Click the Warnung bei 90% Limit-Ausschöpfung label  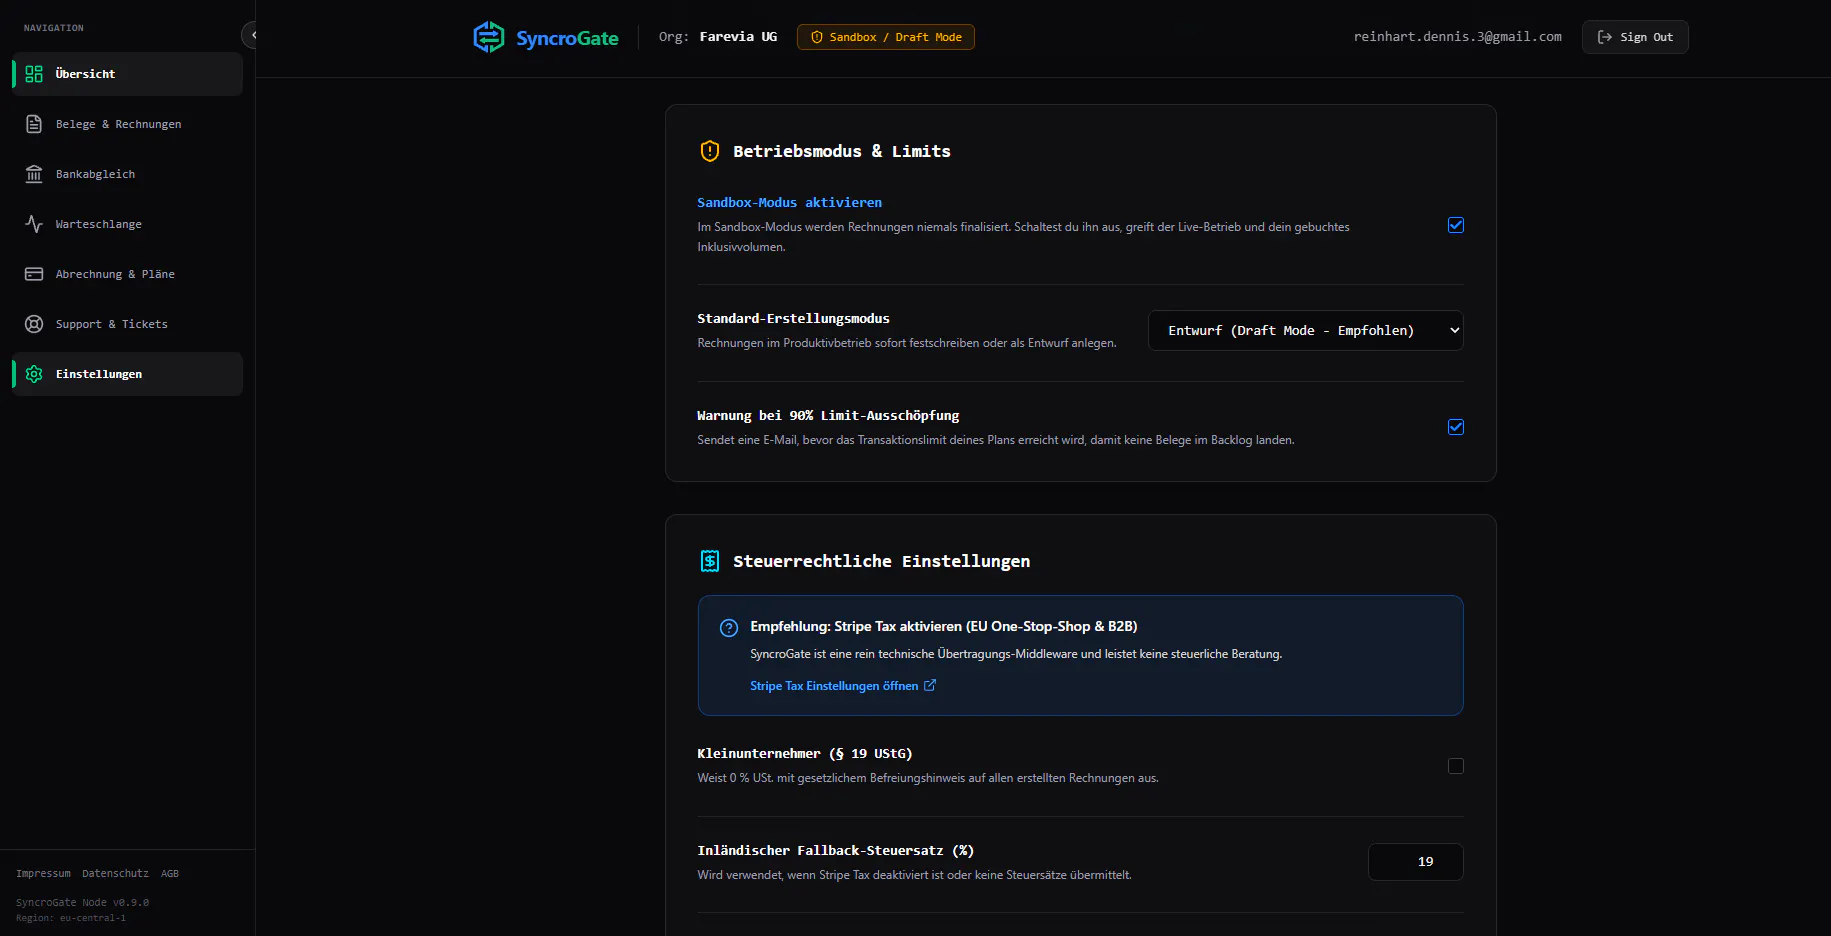(x=828, y=415)
